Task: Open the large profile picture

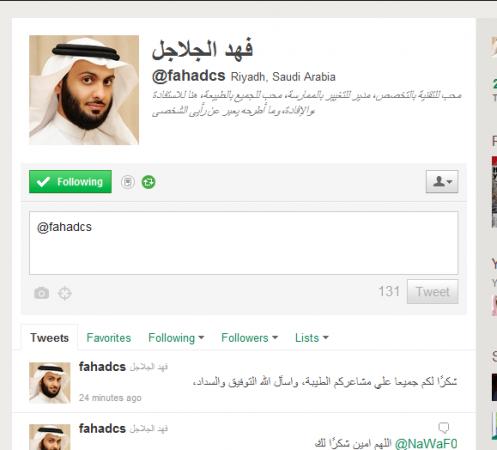Action: point(84,90)
